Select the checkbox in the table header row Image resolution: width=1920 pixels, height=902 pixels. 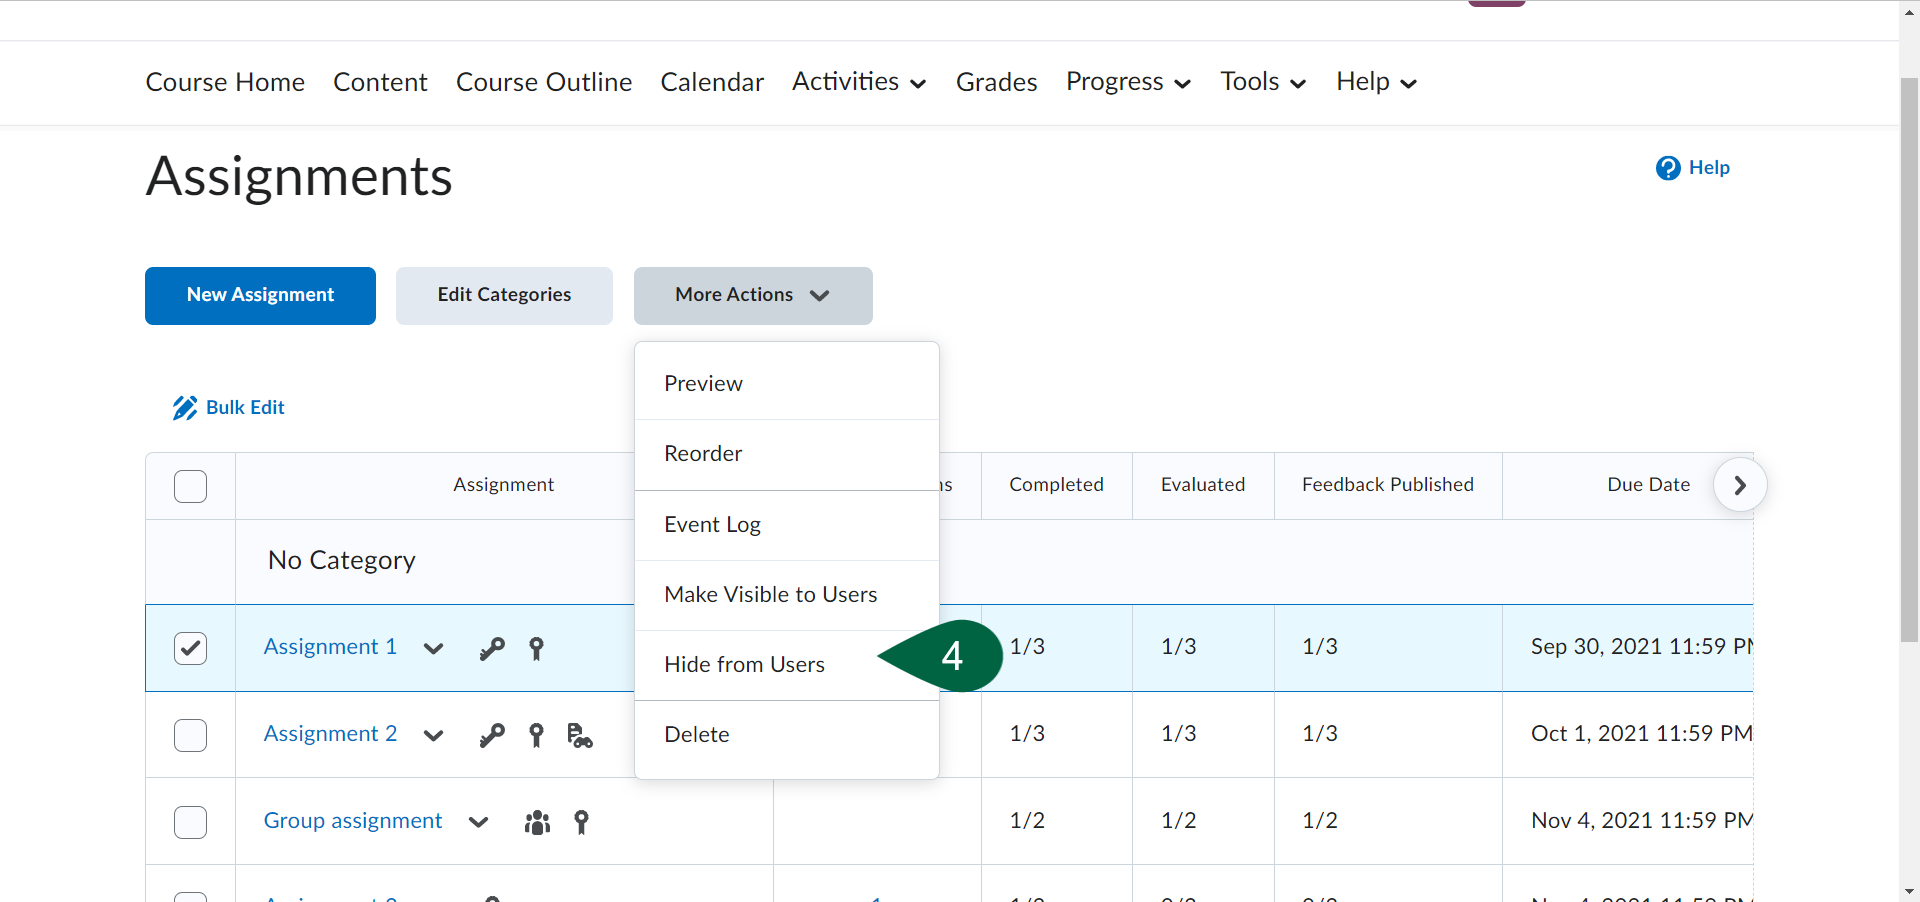190,487
